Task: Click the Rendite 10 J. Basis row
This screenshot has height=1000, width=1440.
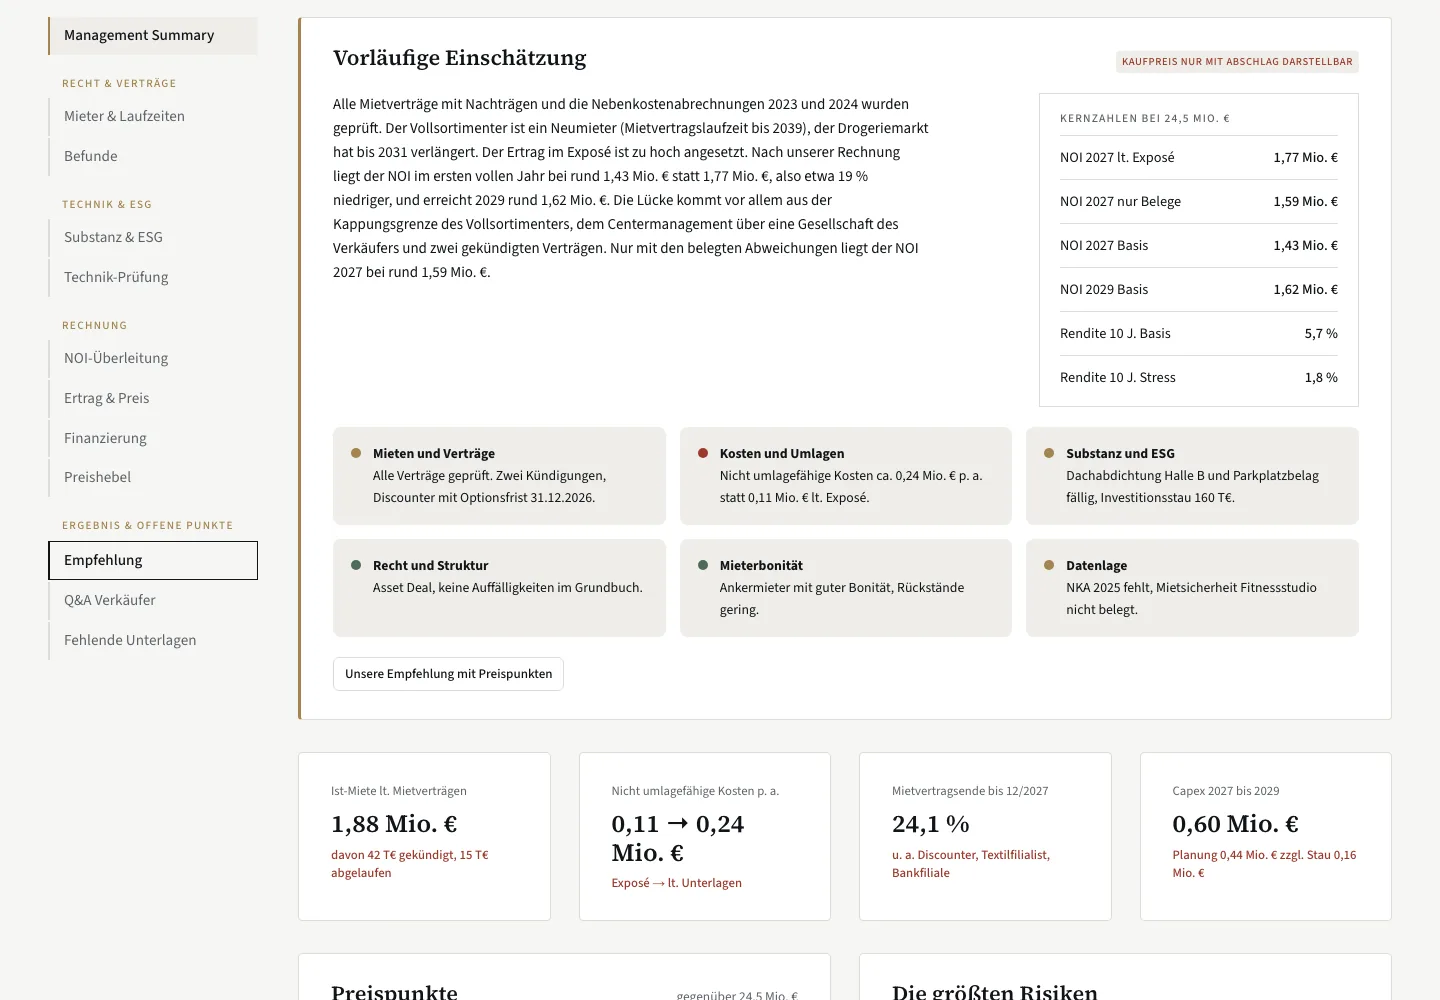Action: pos(1199,334)
